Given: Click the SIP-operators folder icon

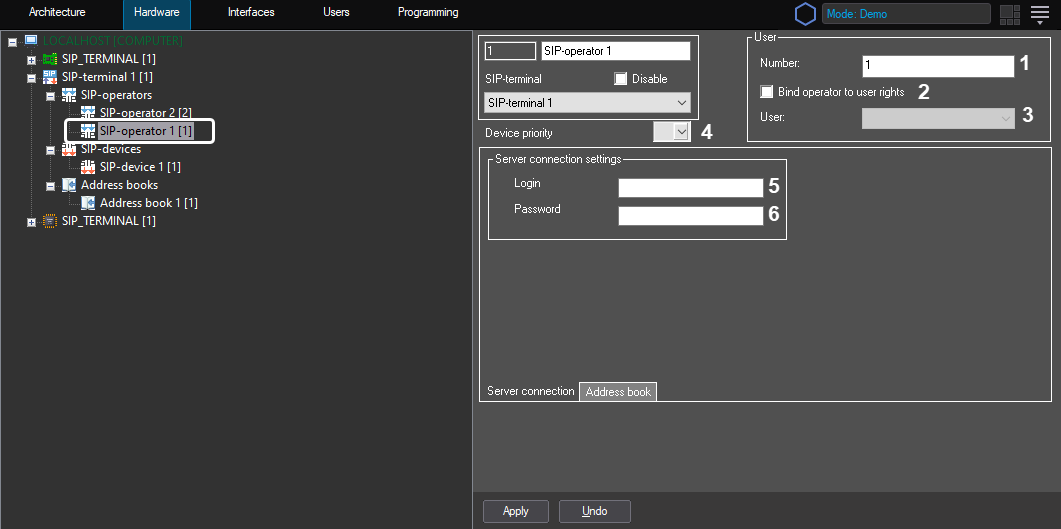Looking at the screenshot, I should coord(69,95).
